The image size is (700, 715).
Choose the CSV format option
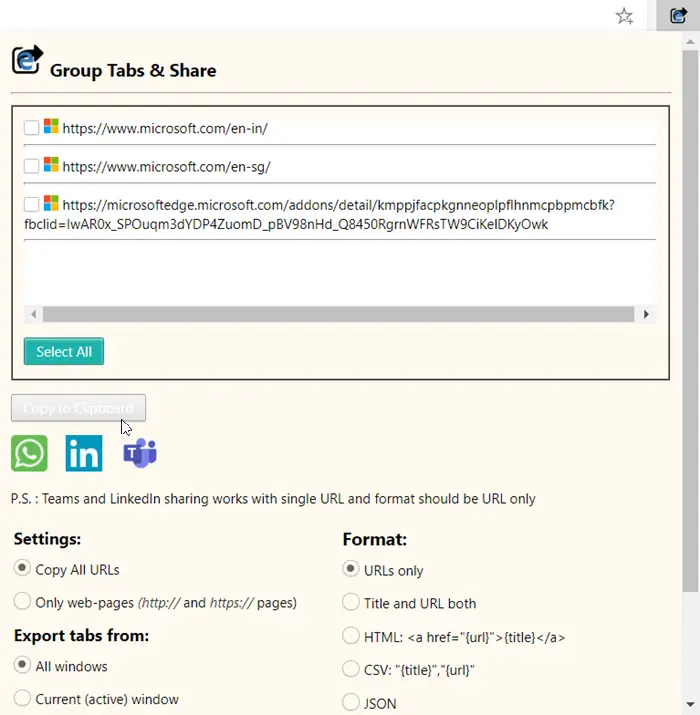point(351,668)
